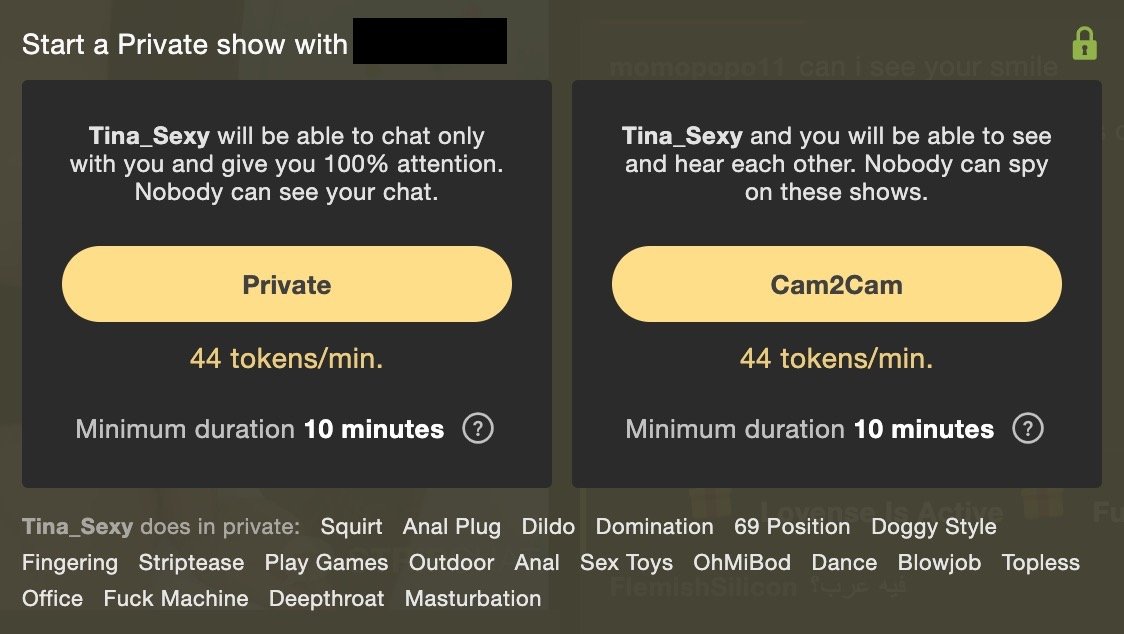Select the Domination tag
Screen dimensions: 1124x634
pos(654,526)
